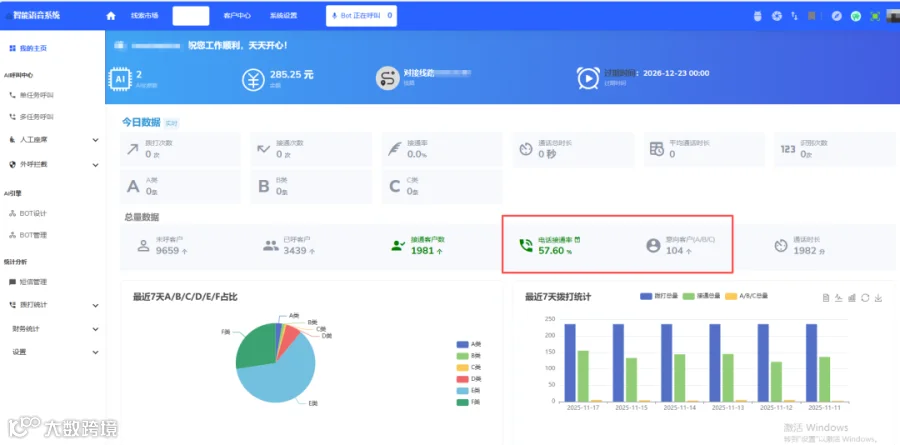Toggle A/B/C总量 series in bar chart legend

pyautogui.click(x=746, y=296)
